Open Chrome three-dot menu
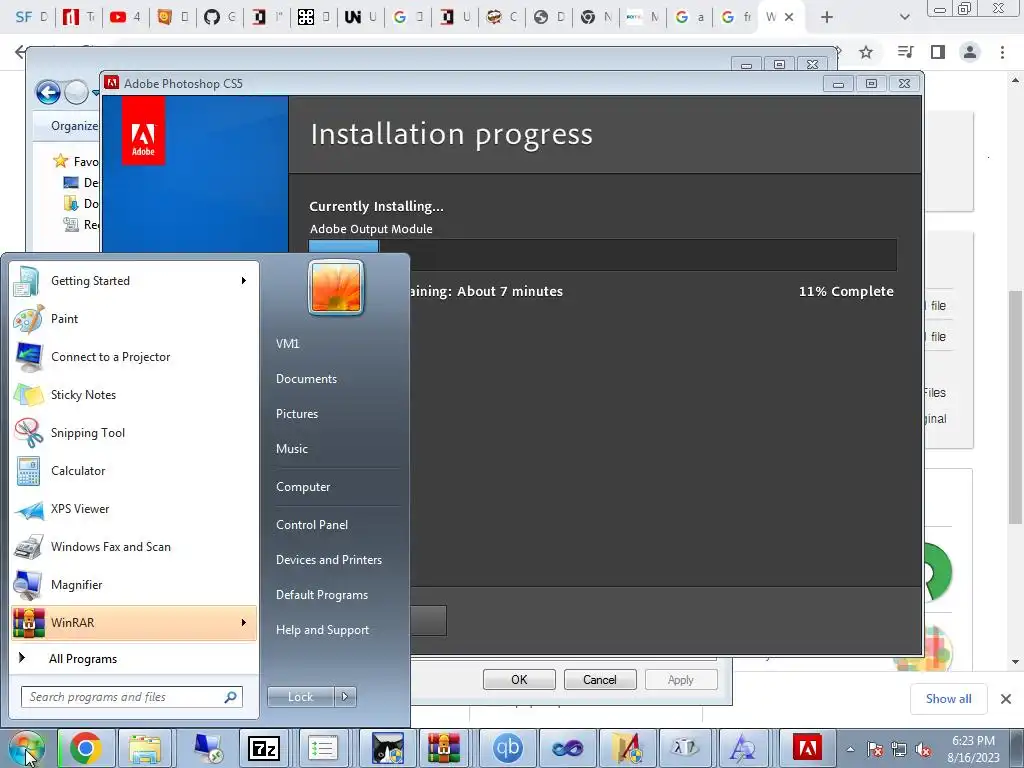This screenshot has width=1024, height=768. [1002, 52]
